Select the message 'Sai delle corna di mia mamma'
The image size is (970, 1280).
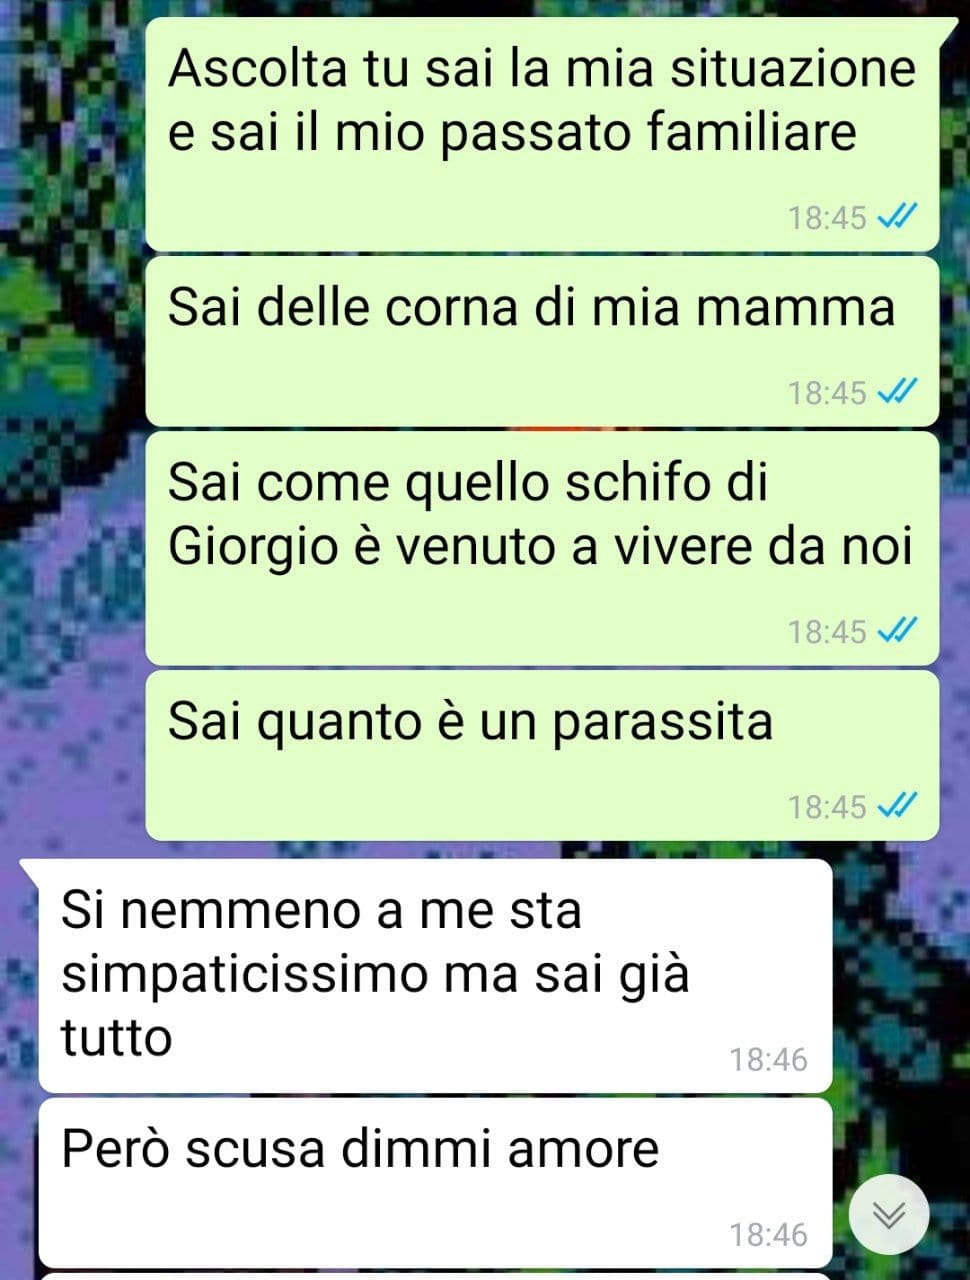[x=543, y=341]
